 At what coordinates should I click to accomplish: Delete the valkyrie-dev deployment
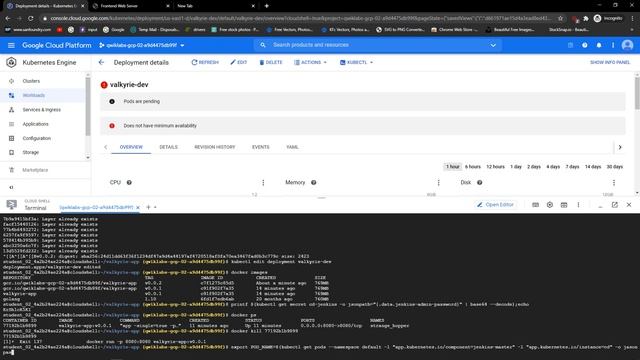(271, 62)
